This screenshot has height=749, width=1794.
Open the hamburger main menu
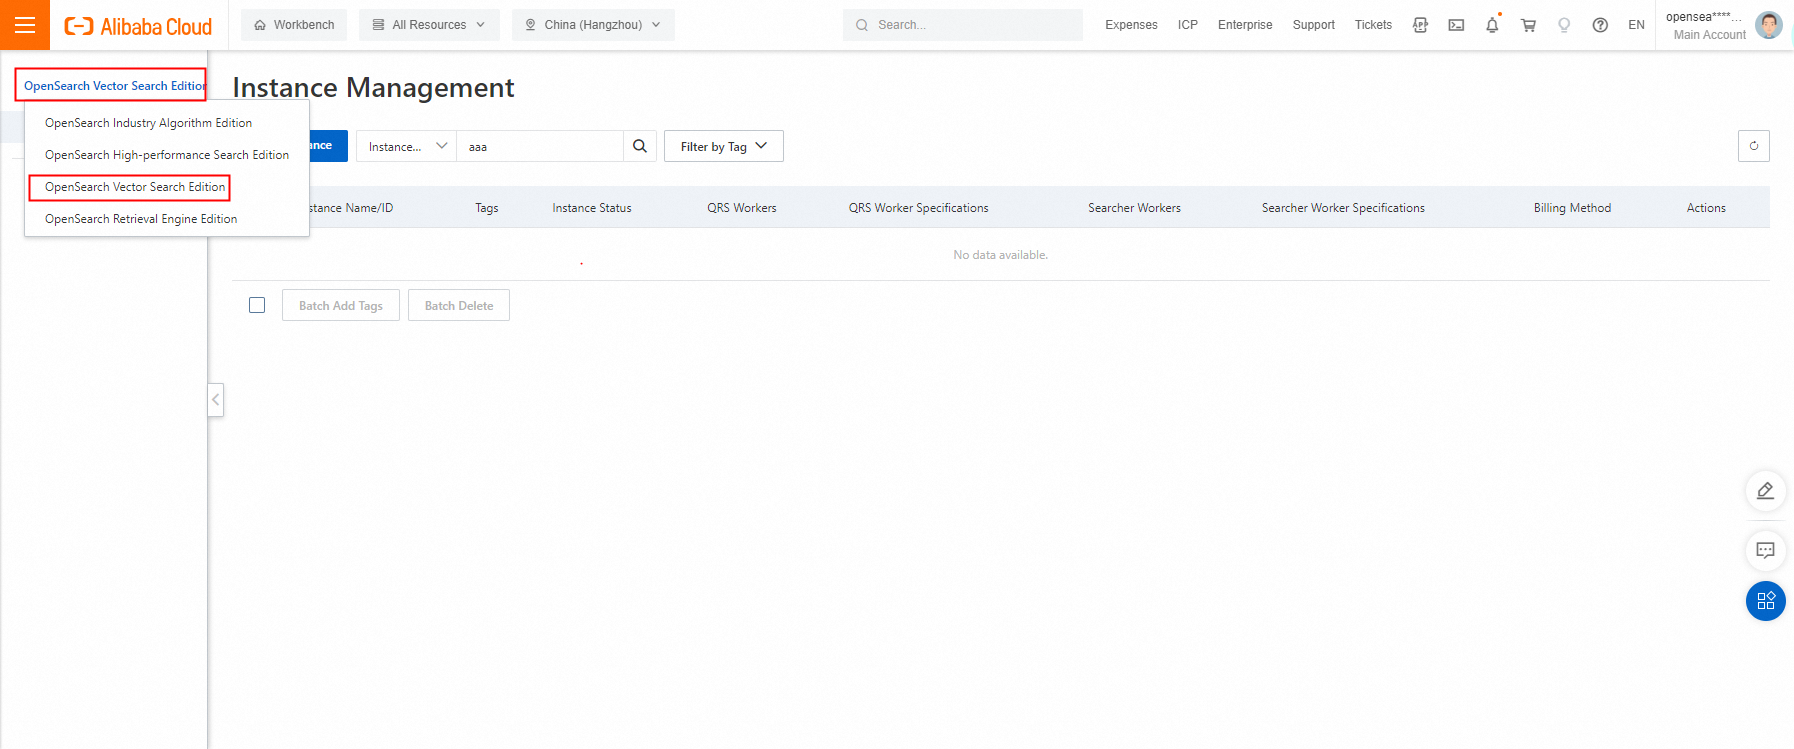[x=25, y=25]
